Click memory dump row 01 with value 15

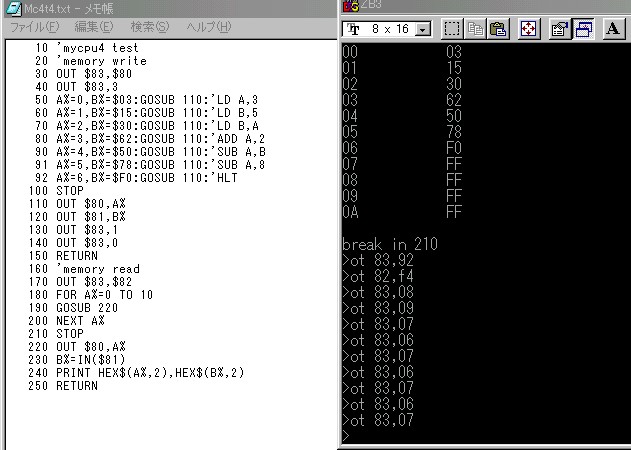[402, 68]
